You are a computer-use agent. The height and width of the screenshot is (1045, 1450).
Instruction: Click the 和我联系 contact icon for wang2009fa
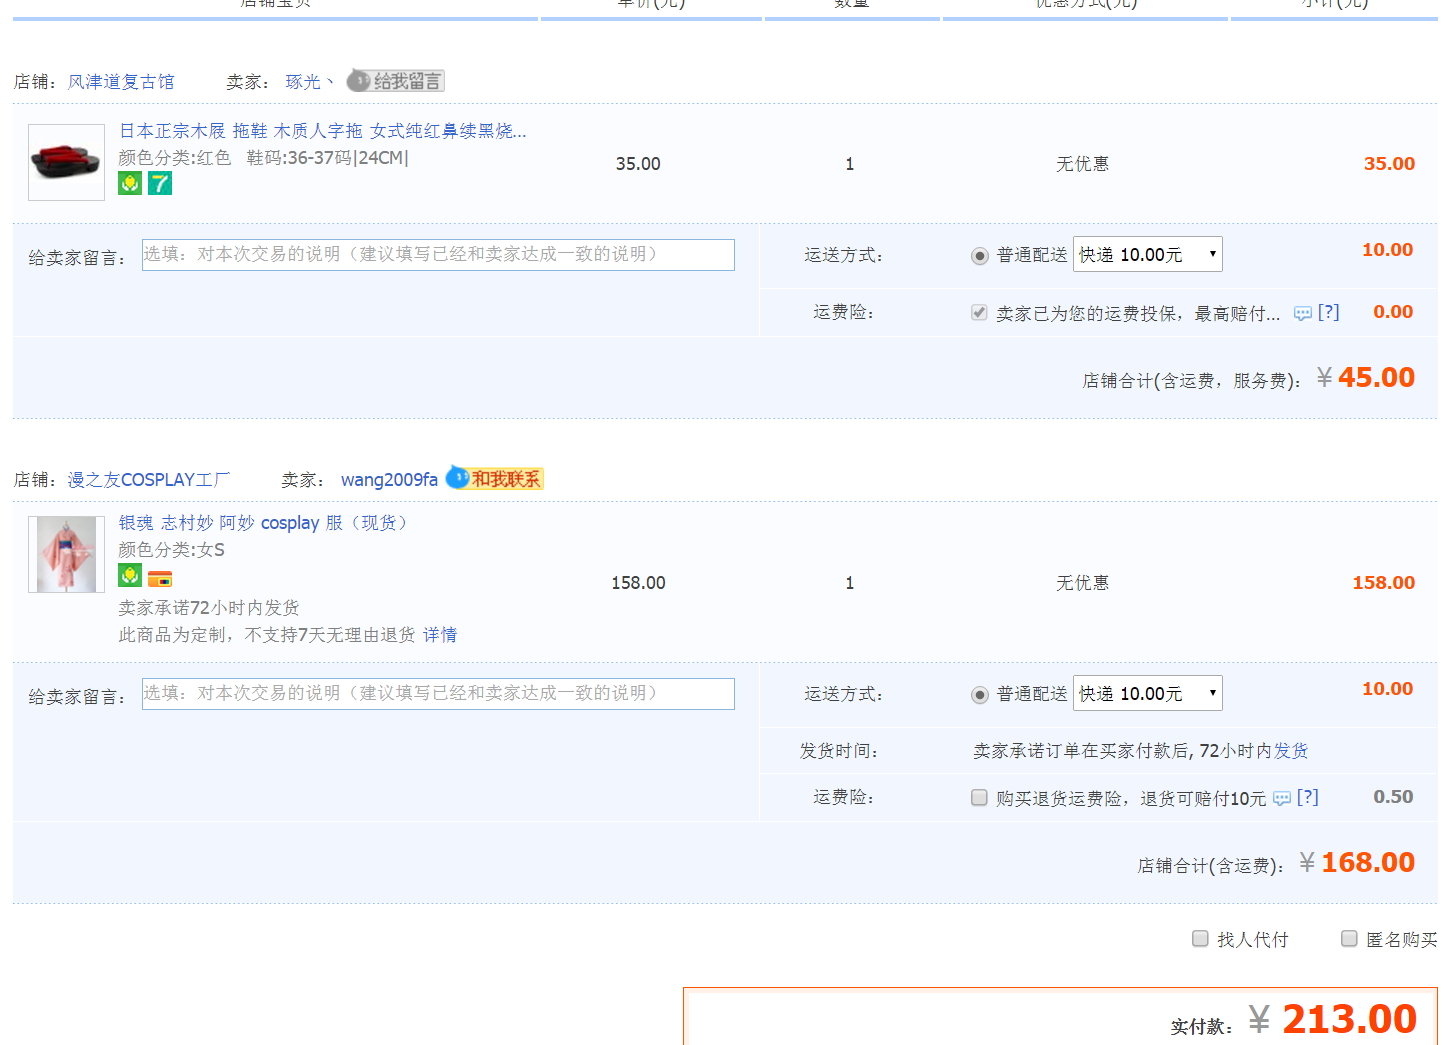494,478
